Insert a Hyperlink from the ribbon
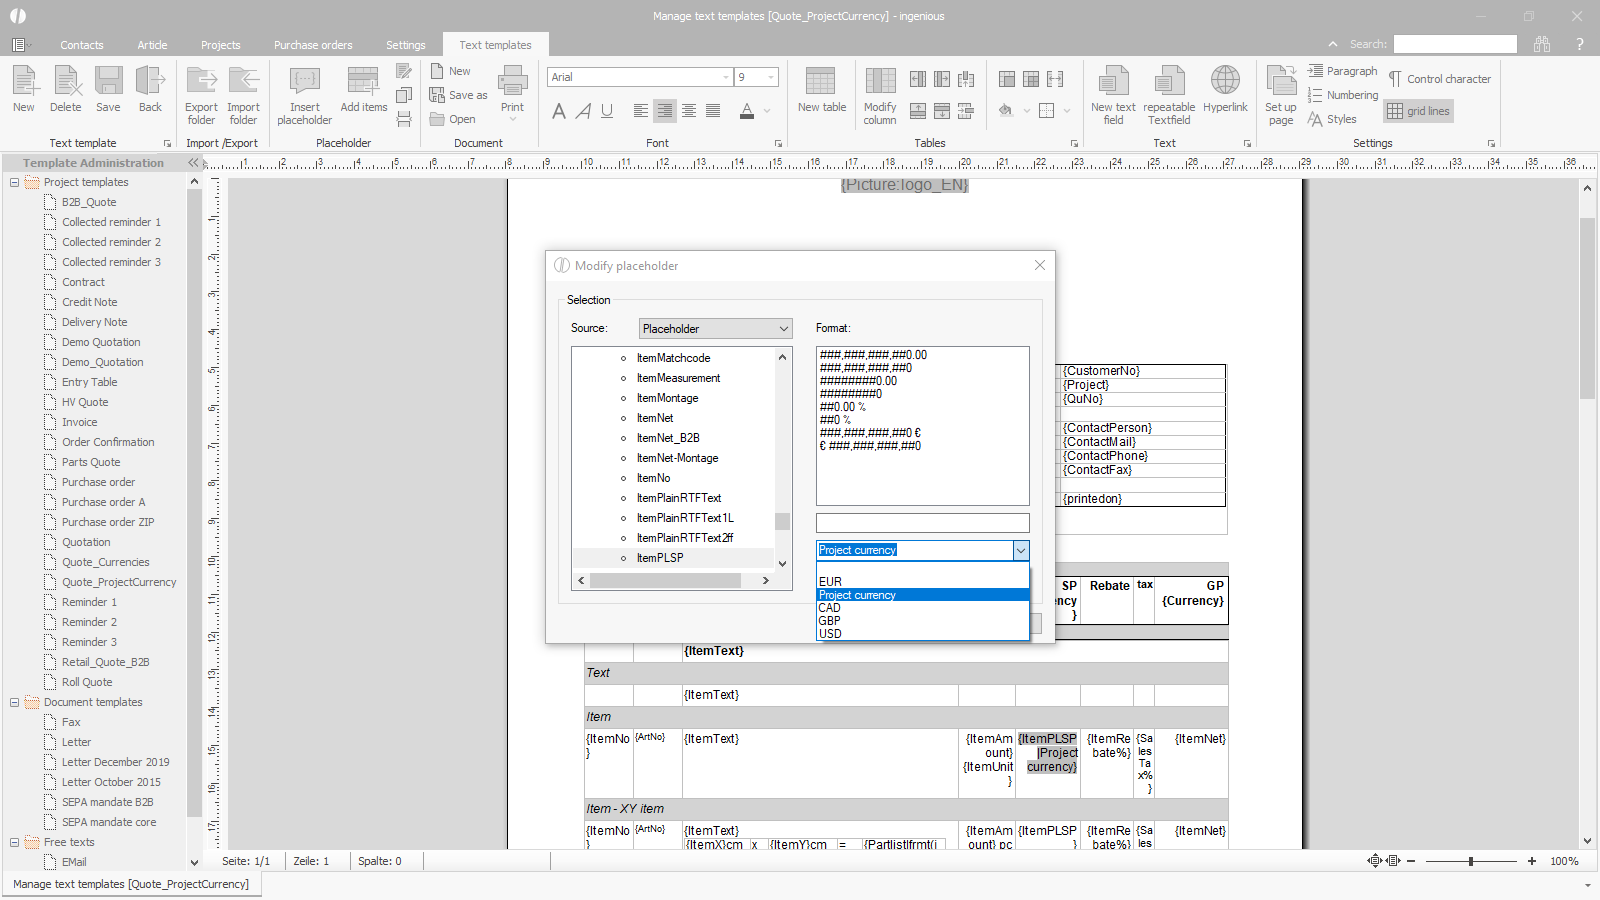The image size is (1600, 900). click(x=1225, y=82)
